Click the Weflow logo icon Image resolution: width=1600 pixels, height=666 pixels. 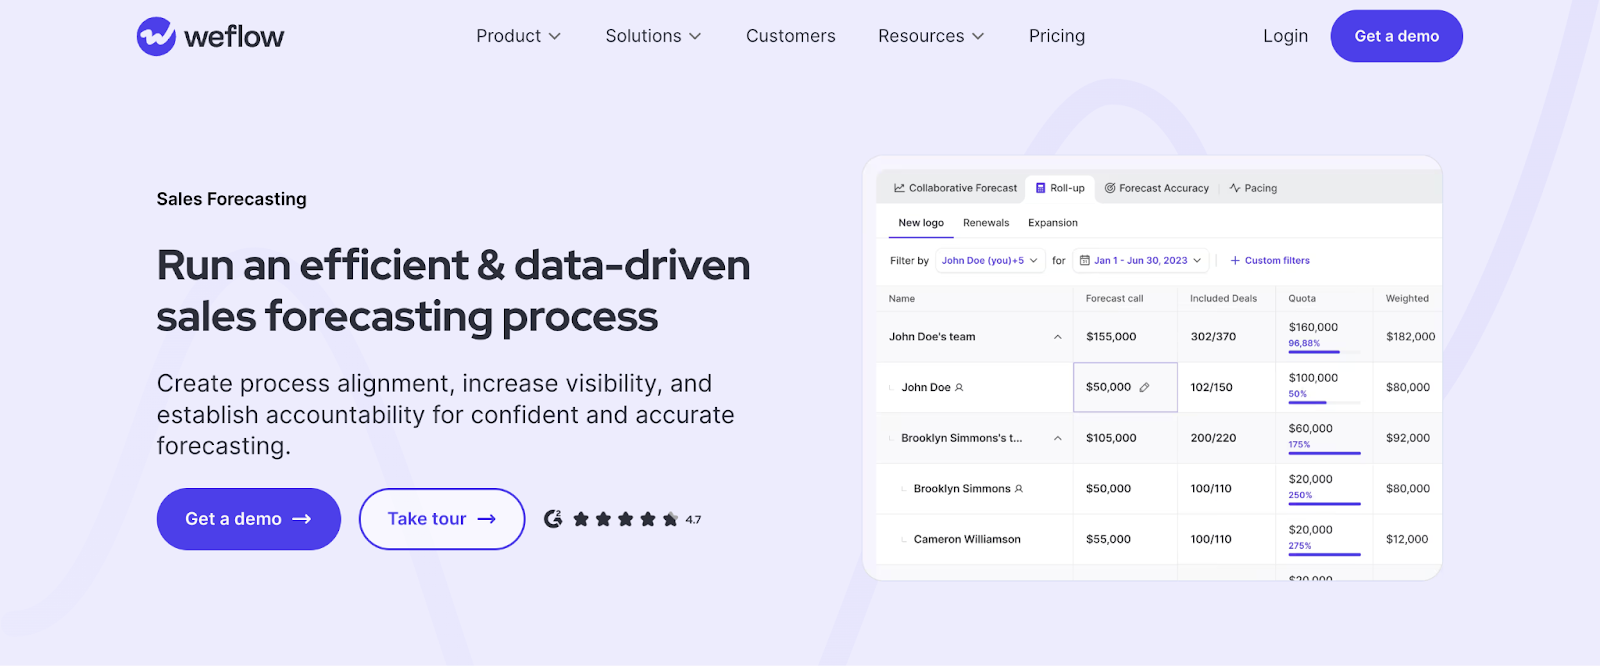pyautogui.click(x=156, y=37)
